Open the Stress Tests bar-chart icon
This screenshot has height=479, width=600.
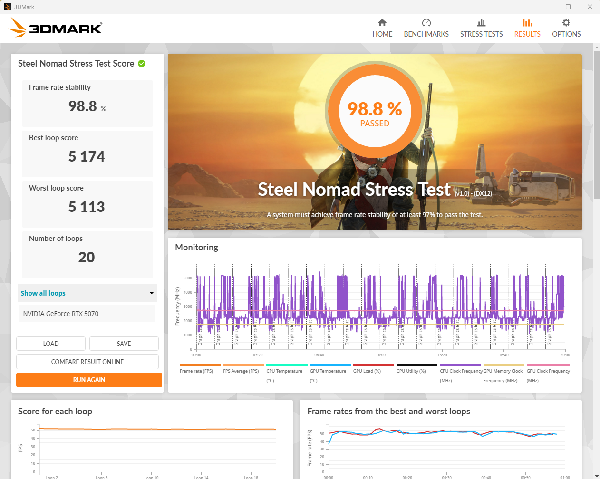(481, 23)
